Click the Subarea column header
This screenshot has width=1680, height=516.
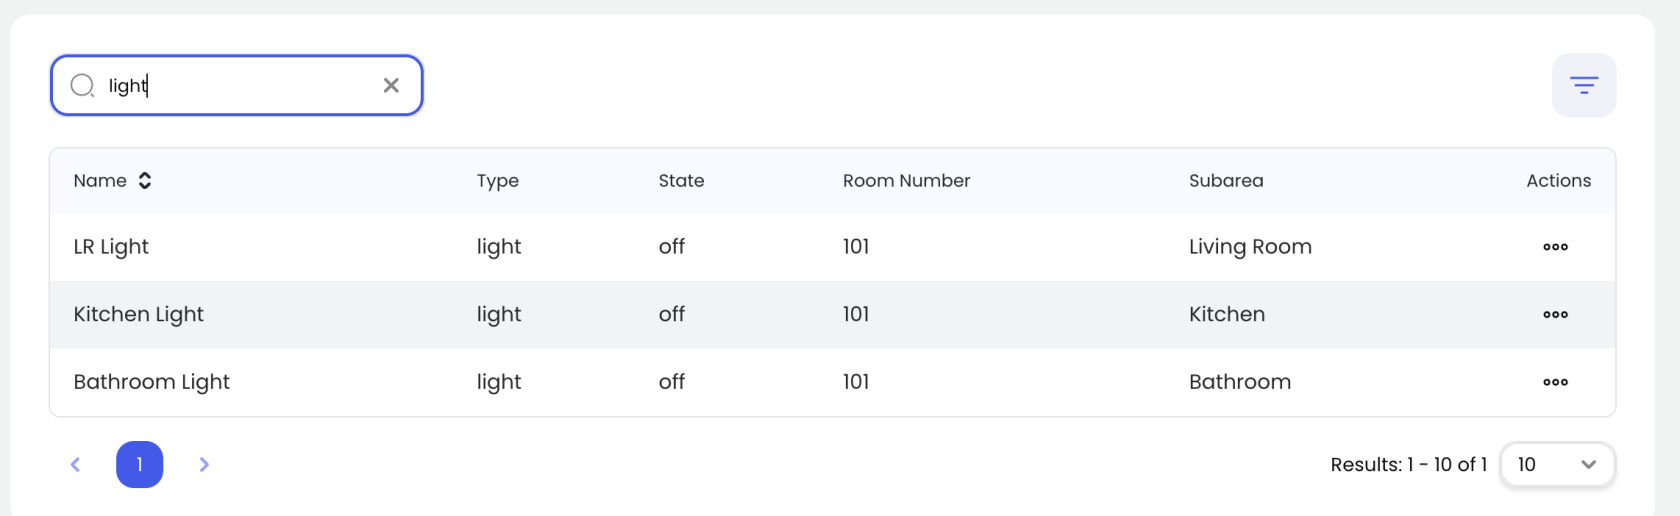tap(1226, 181)
